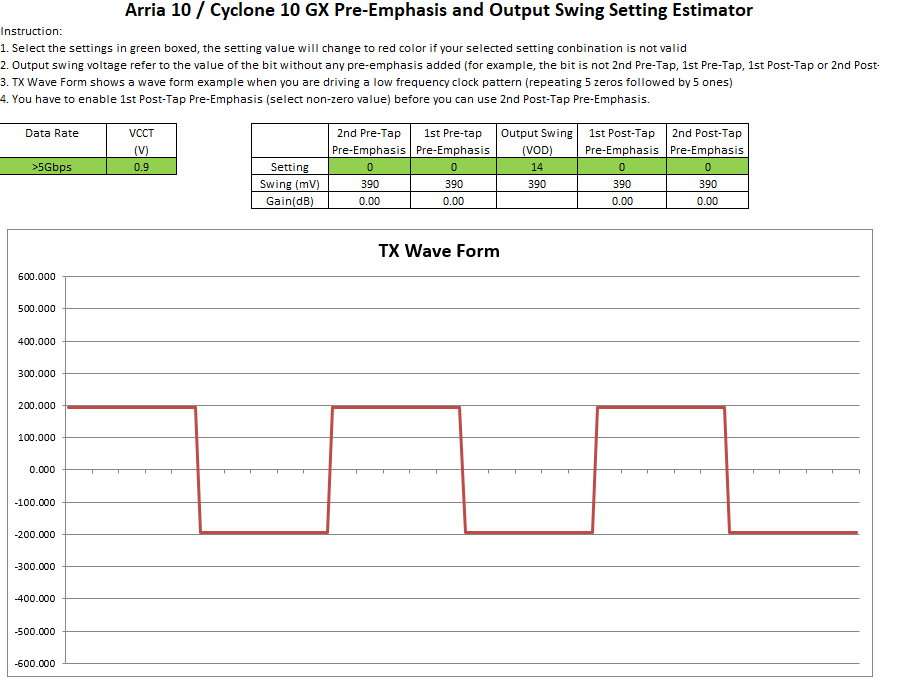This screenshot has width=906, height=694.
Task: Click the 1st Pre-tap Pre-Emphasis column header
Action: [454, 141]
